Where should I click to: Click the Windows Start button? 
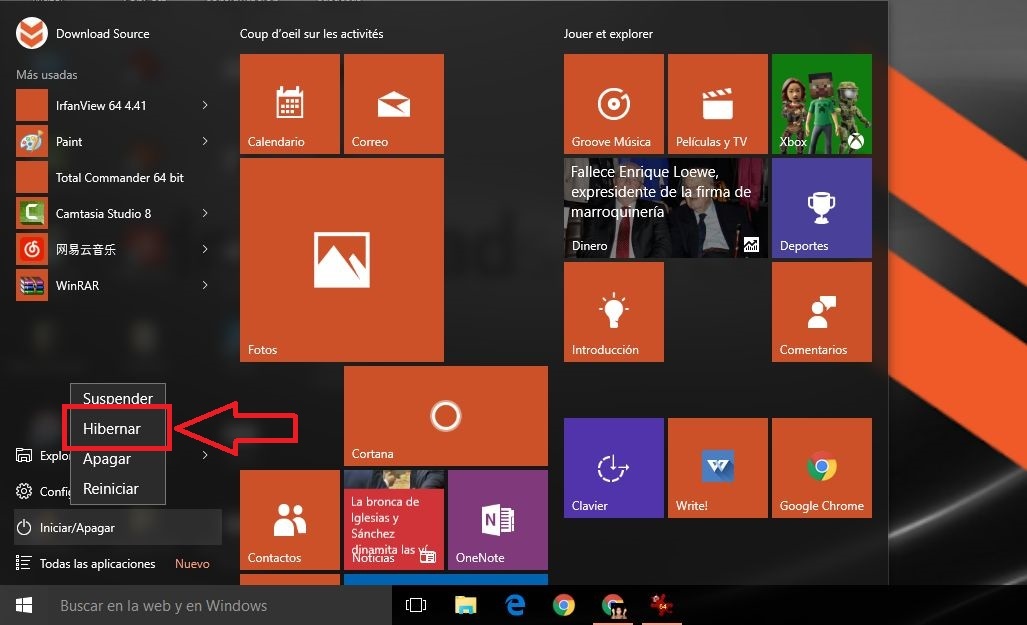point(24,605)
